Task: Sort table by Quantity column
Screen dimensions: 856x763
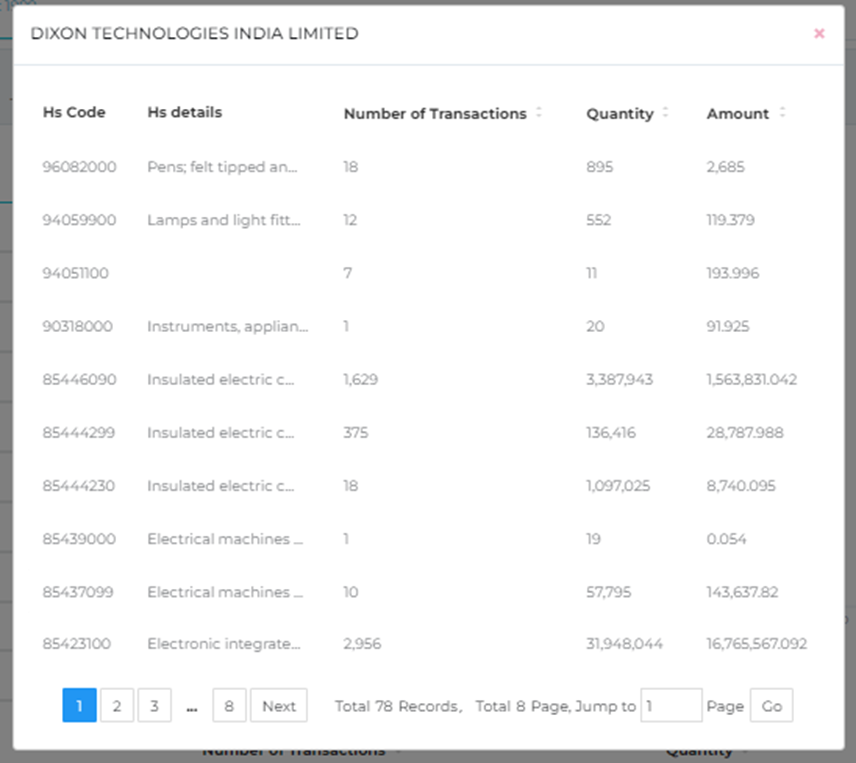Action: coord(665,113)
